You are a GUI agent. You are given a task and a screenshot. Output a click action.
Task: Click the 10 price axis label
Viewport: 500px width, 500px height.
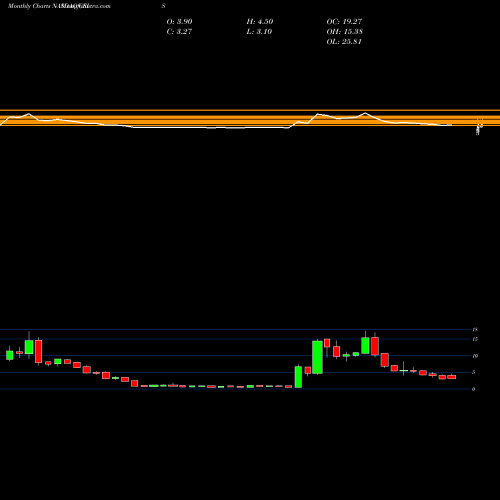click(x=475, y=356)
